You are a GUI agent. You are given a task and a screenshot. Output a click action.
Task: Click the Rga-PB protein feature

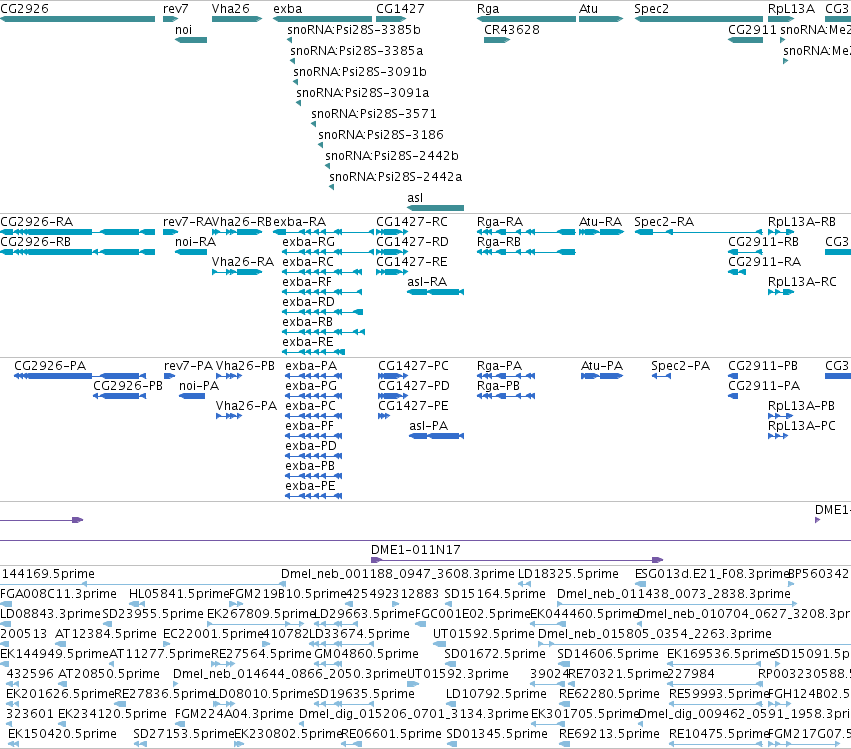coord(506,396)
